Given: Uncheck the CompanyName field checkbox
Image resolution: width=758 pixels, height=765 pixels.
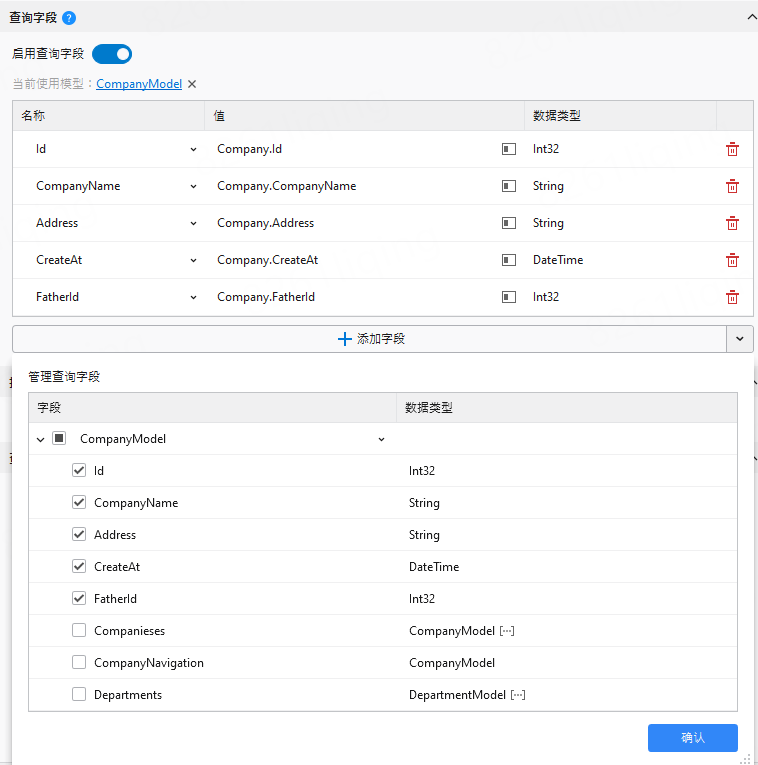Looking at the screenshot, I should (79, 503).
